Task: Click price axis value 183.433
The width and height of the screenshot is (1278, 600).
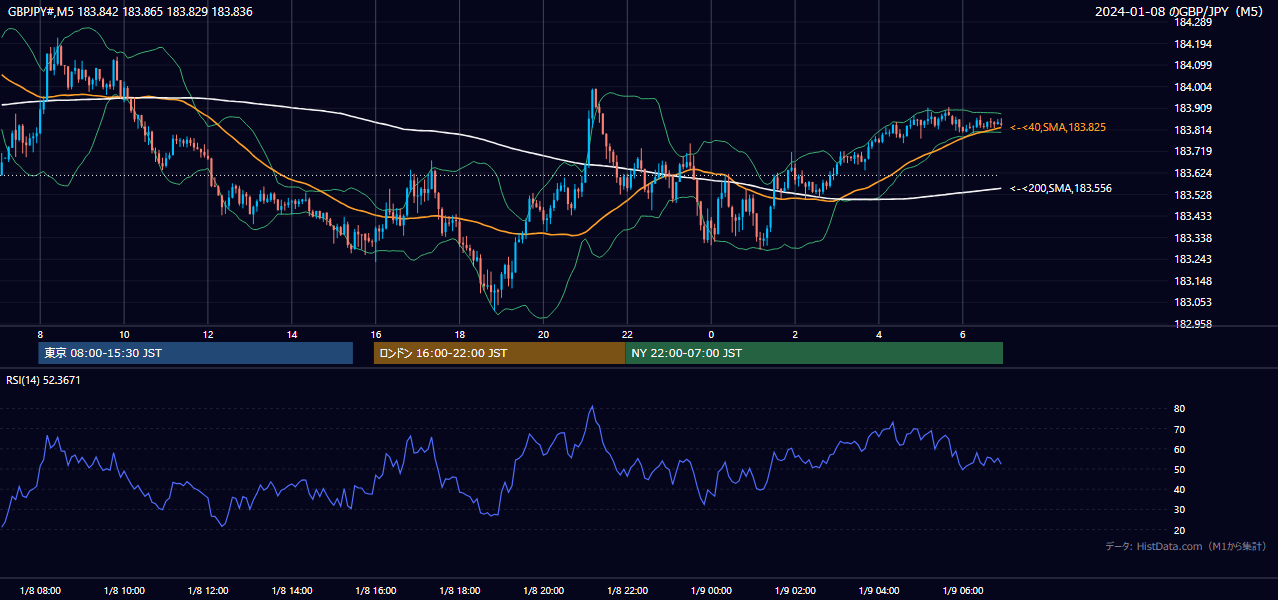Action: pos(1193,216)
